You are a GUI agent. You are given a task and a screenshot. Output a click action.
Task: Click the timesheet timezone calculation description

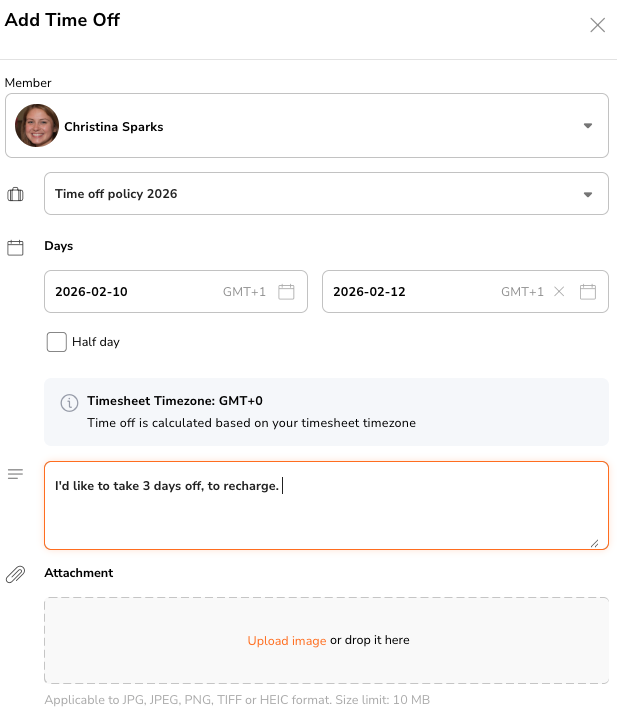pyautogui.click(x=251, y=423)
